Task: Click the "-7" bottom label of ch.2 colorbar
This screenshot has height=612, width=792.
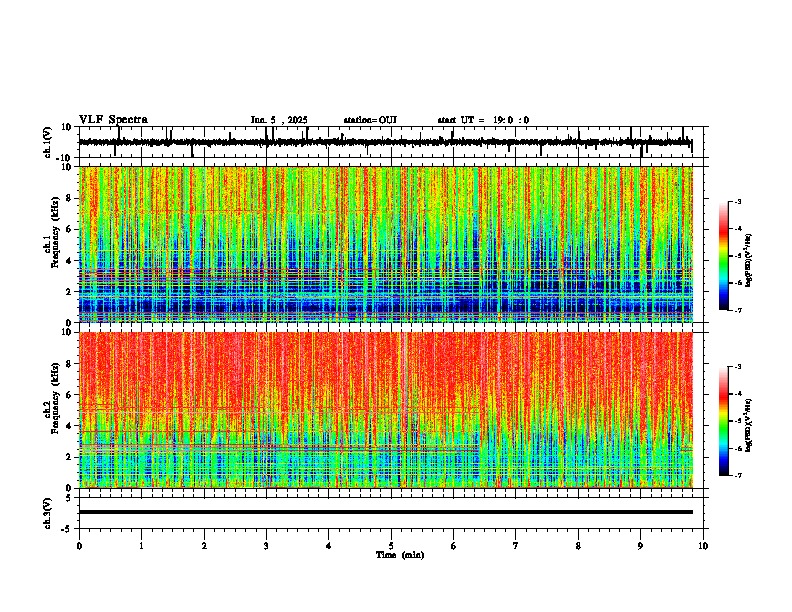Action: (x=737, y=476)
